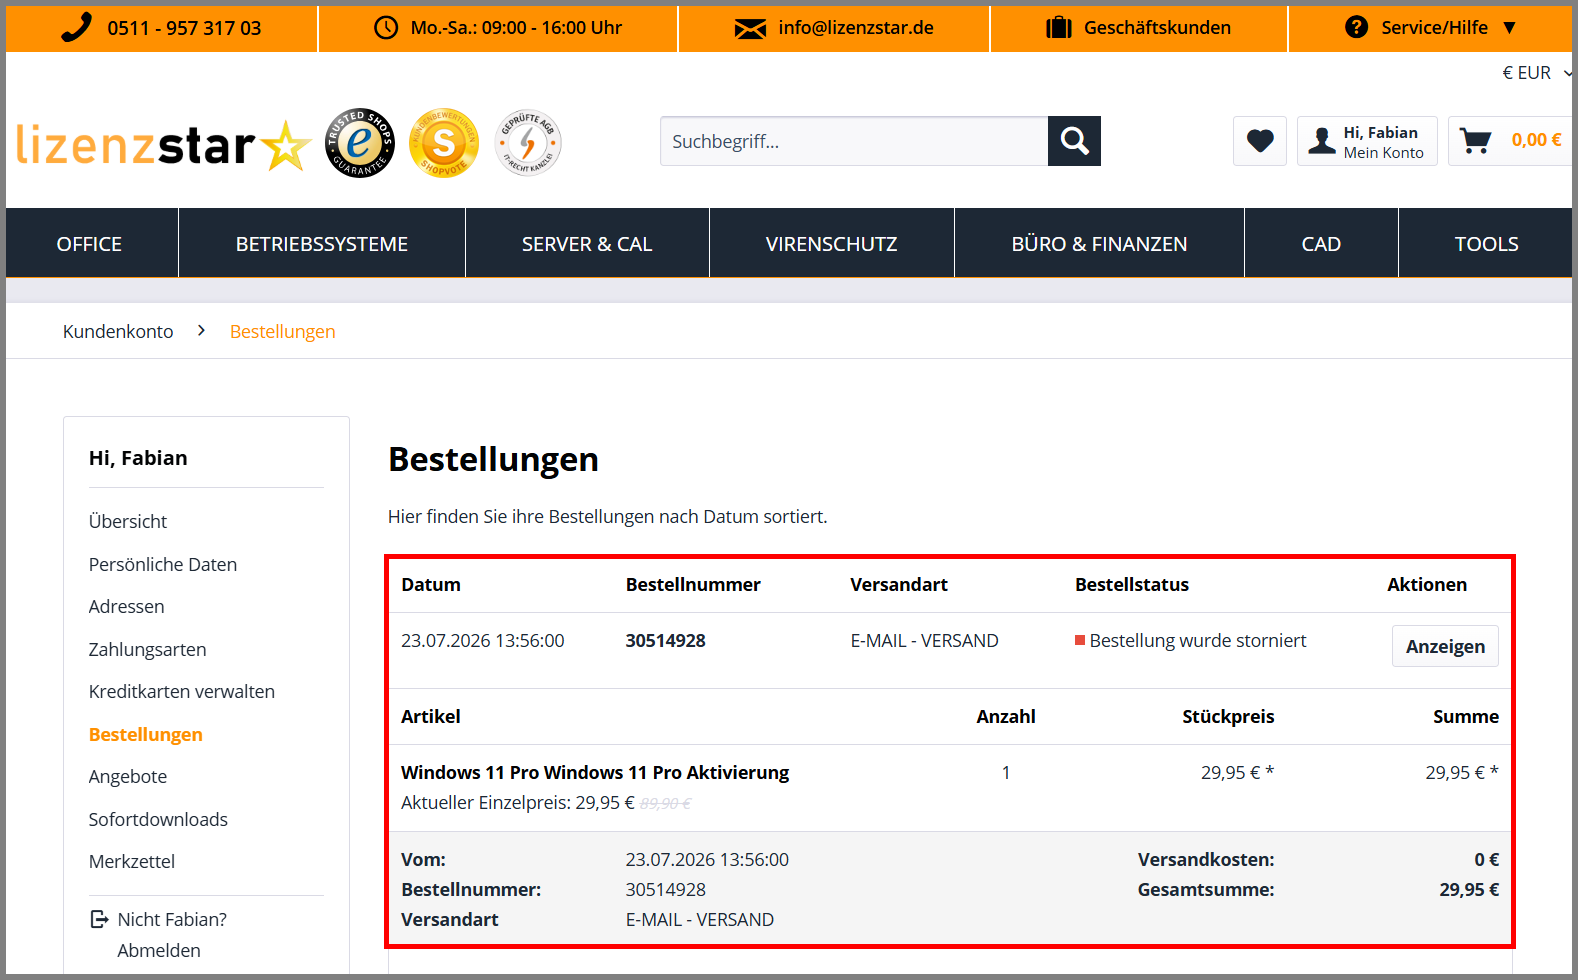Screen dimensions: 1578x980
Task: Open the OFFICE menu
Action: coord(89,244)
